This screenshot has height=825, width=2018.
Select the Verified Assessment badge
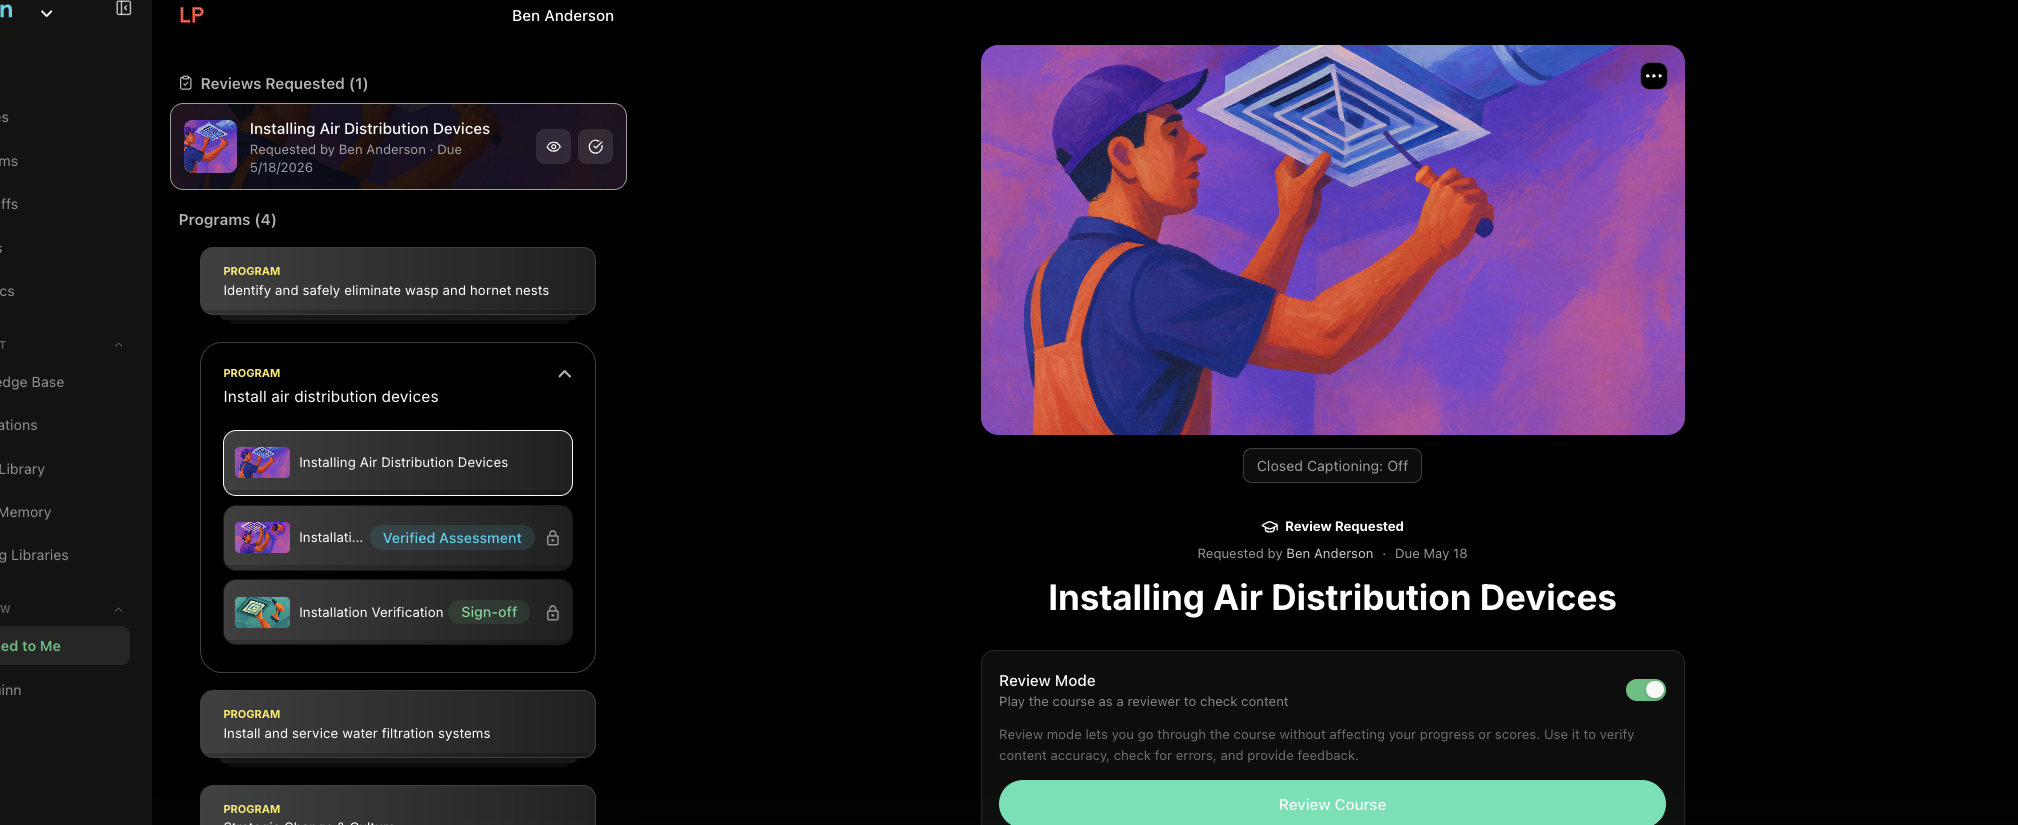click(452, 538)
